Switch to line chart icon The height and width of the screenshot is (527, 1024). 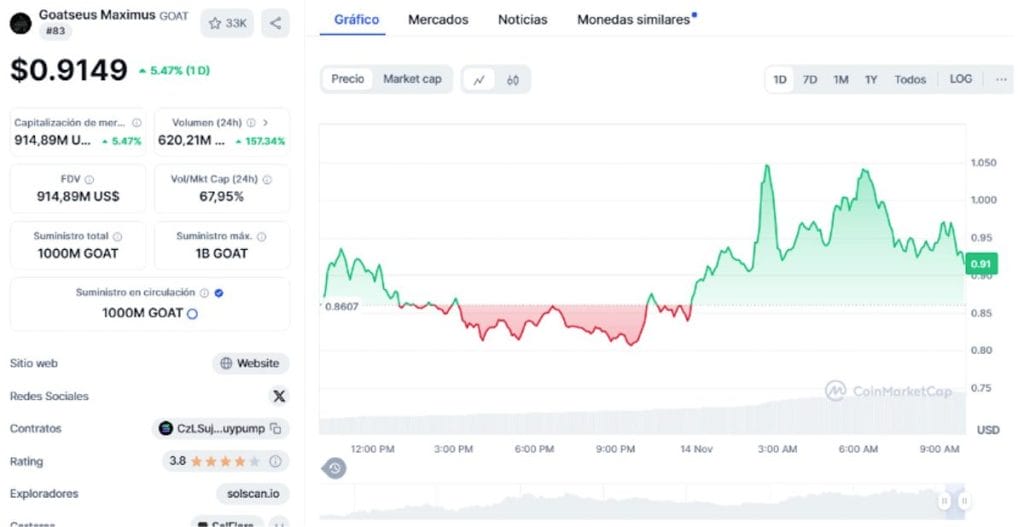[479, 80]
